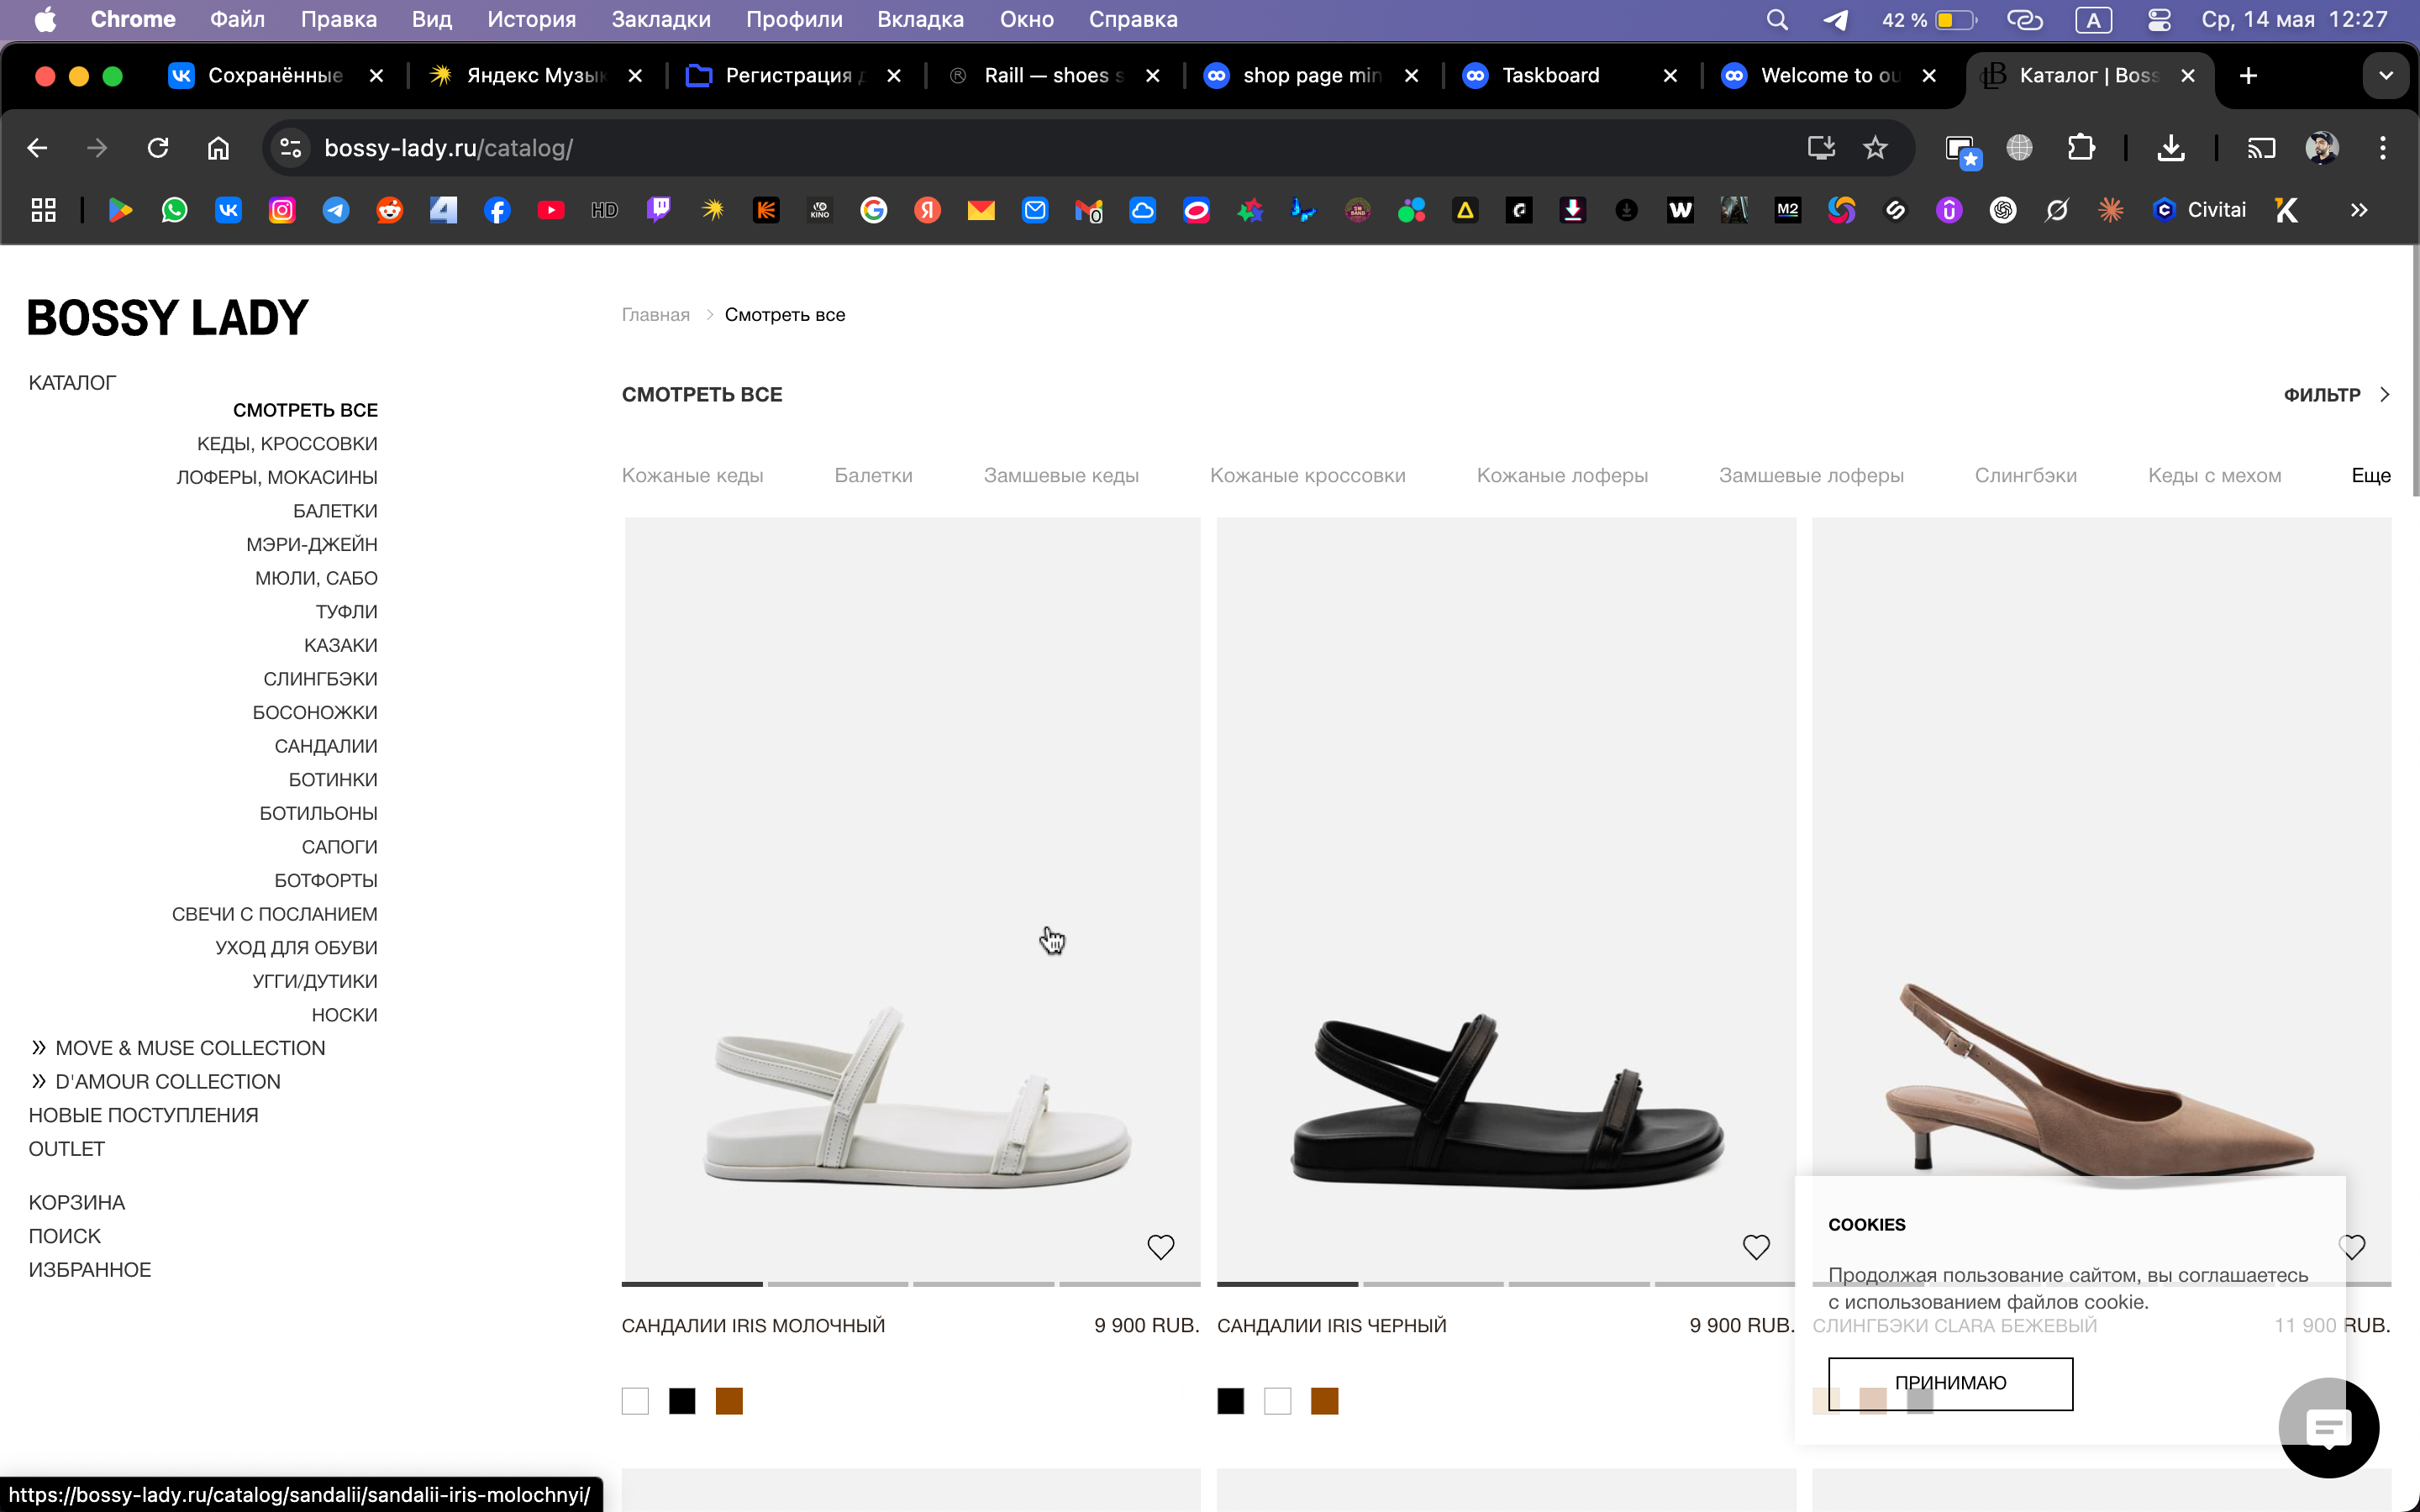Add Сандалии Iris Молочный to favorites
Image resolution: width=2420 pixels, height=1512 pixels.
tap(1160, 1247)
